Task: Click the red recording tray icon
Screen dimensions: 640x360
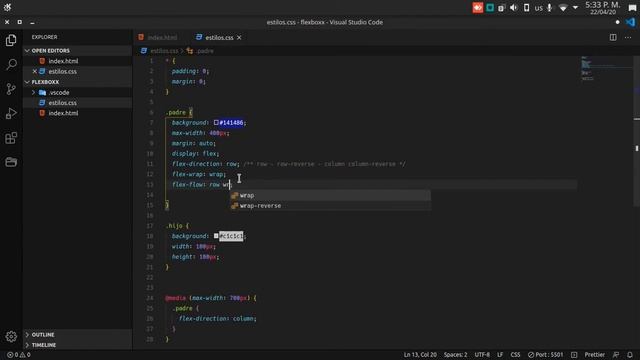Action: coord(478,8)
